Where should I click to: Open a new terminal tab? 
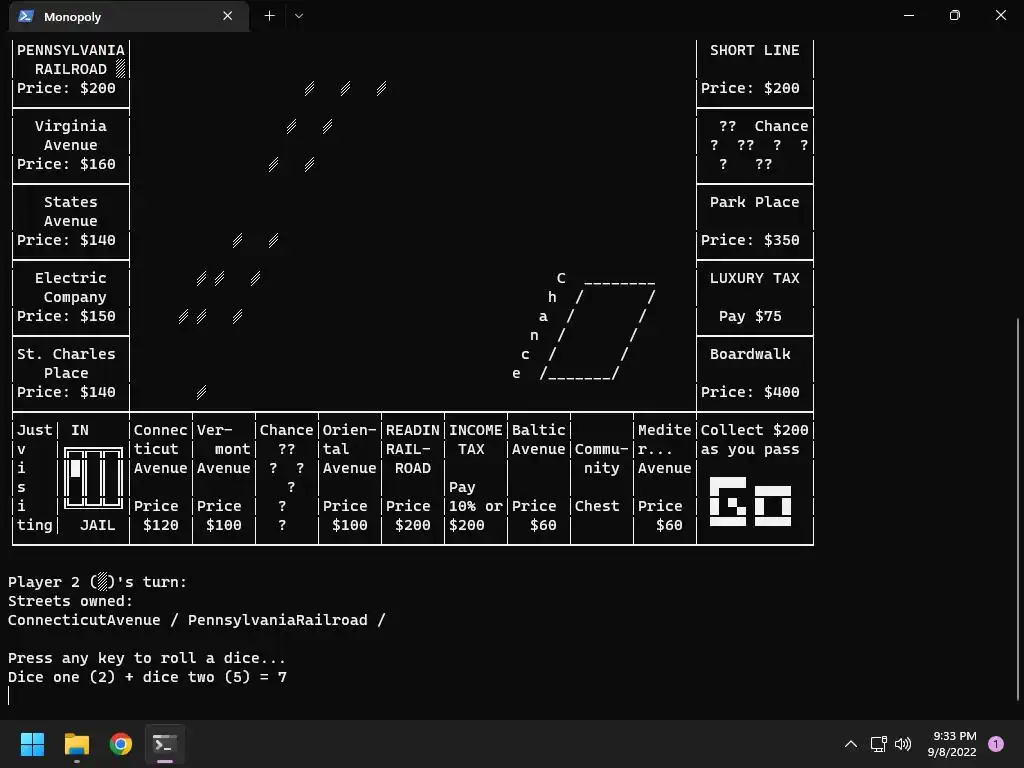point(269,16)
